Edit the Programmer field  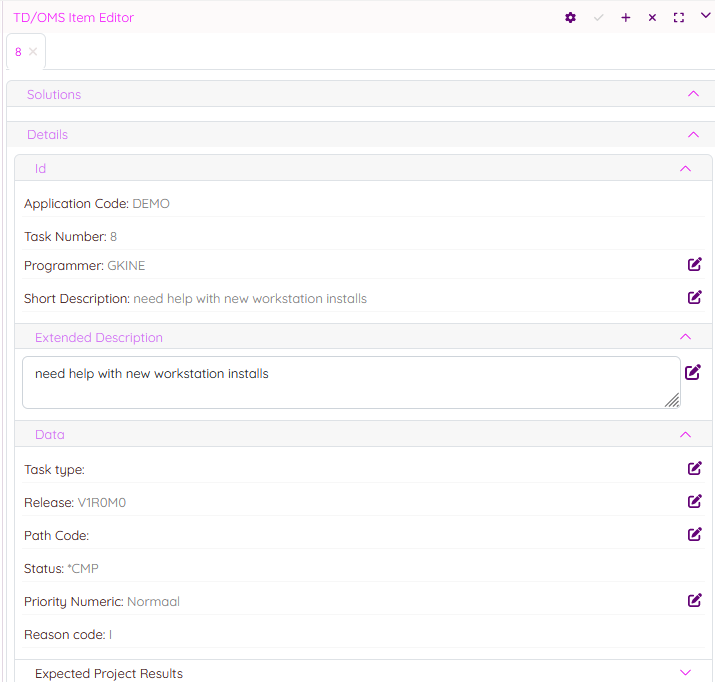coord(694,265)
